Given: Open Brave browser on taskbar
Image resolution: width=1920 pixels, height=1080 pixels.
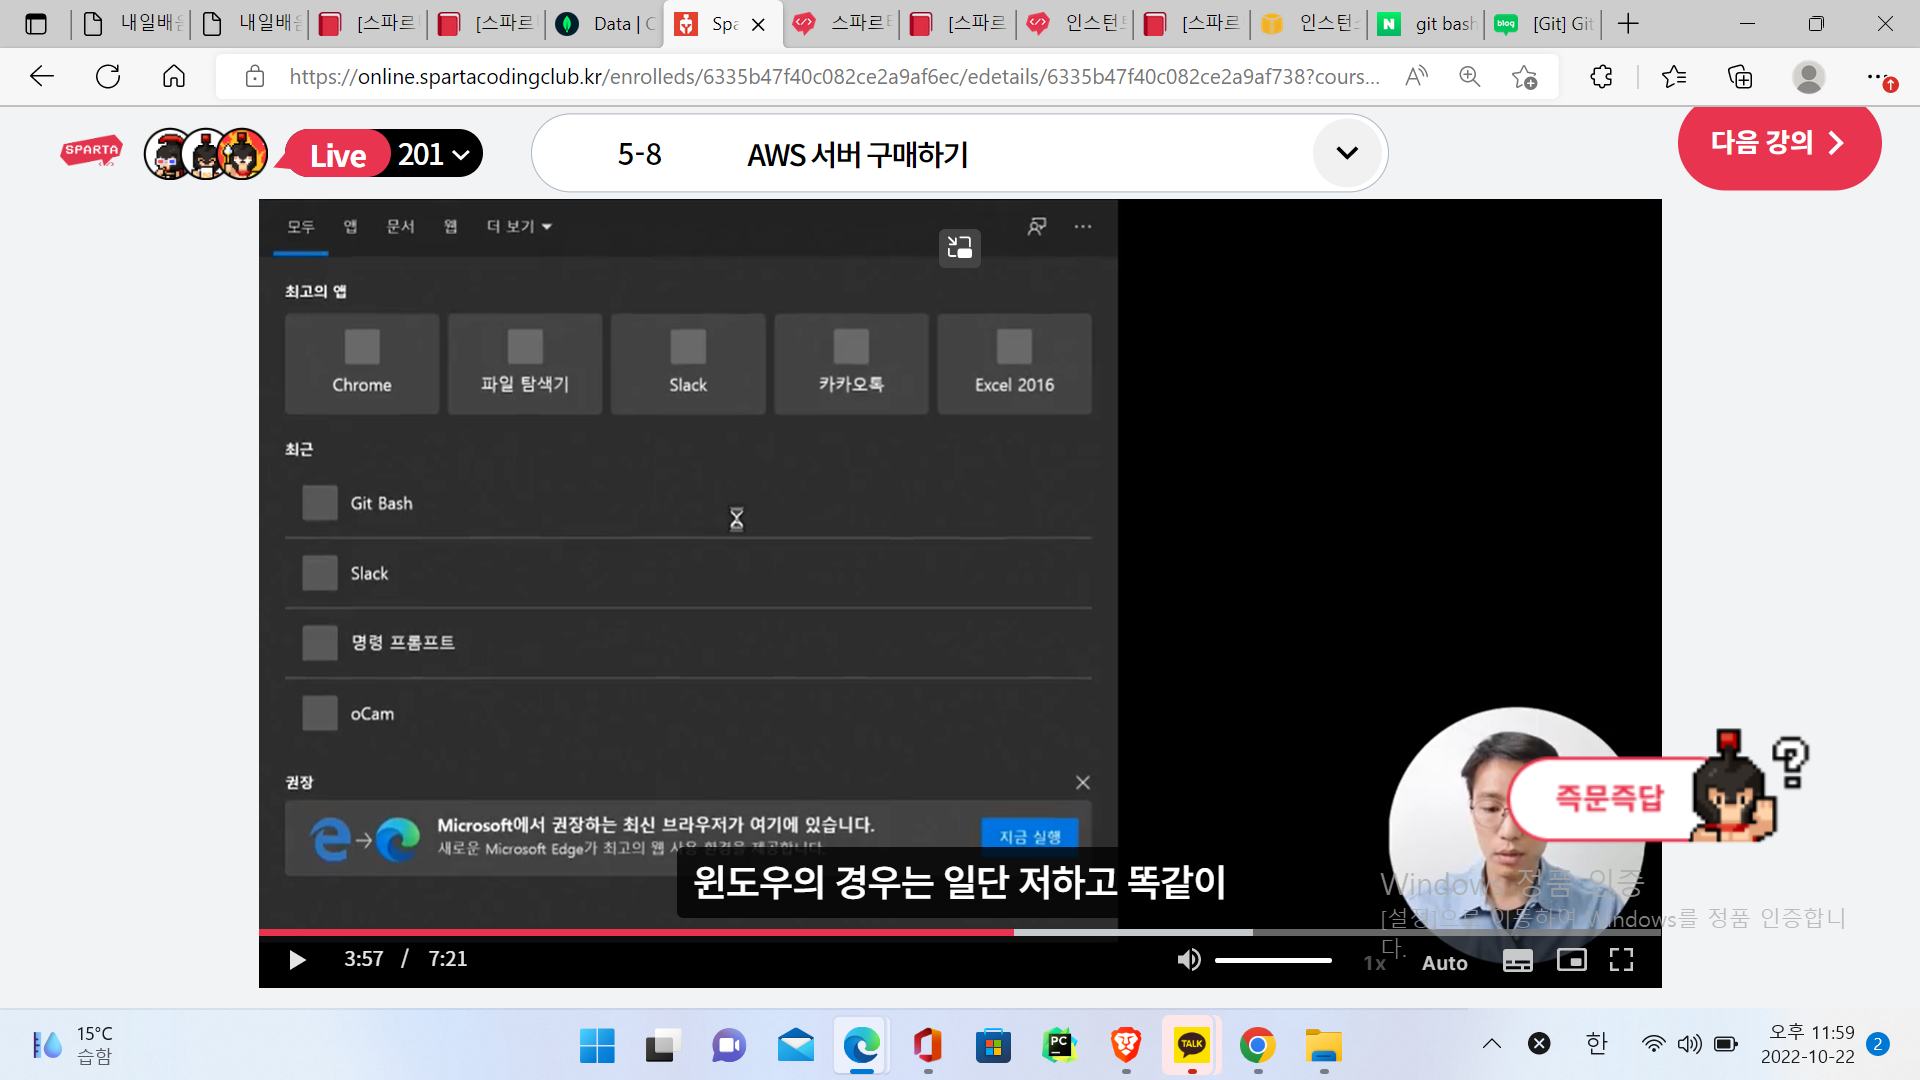Looking at the screenshot, I should pos(1126,1046).
